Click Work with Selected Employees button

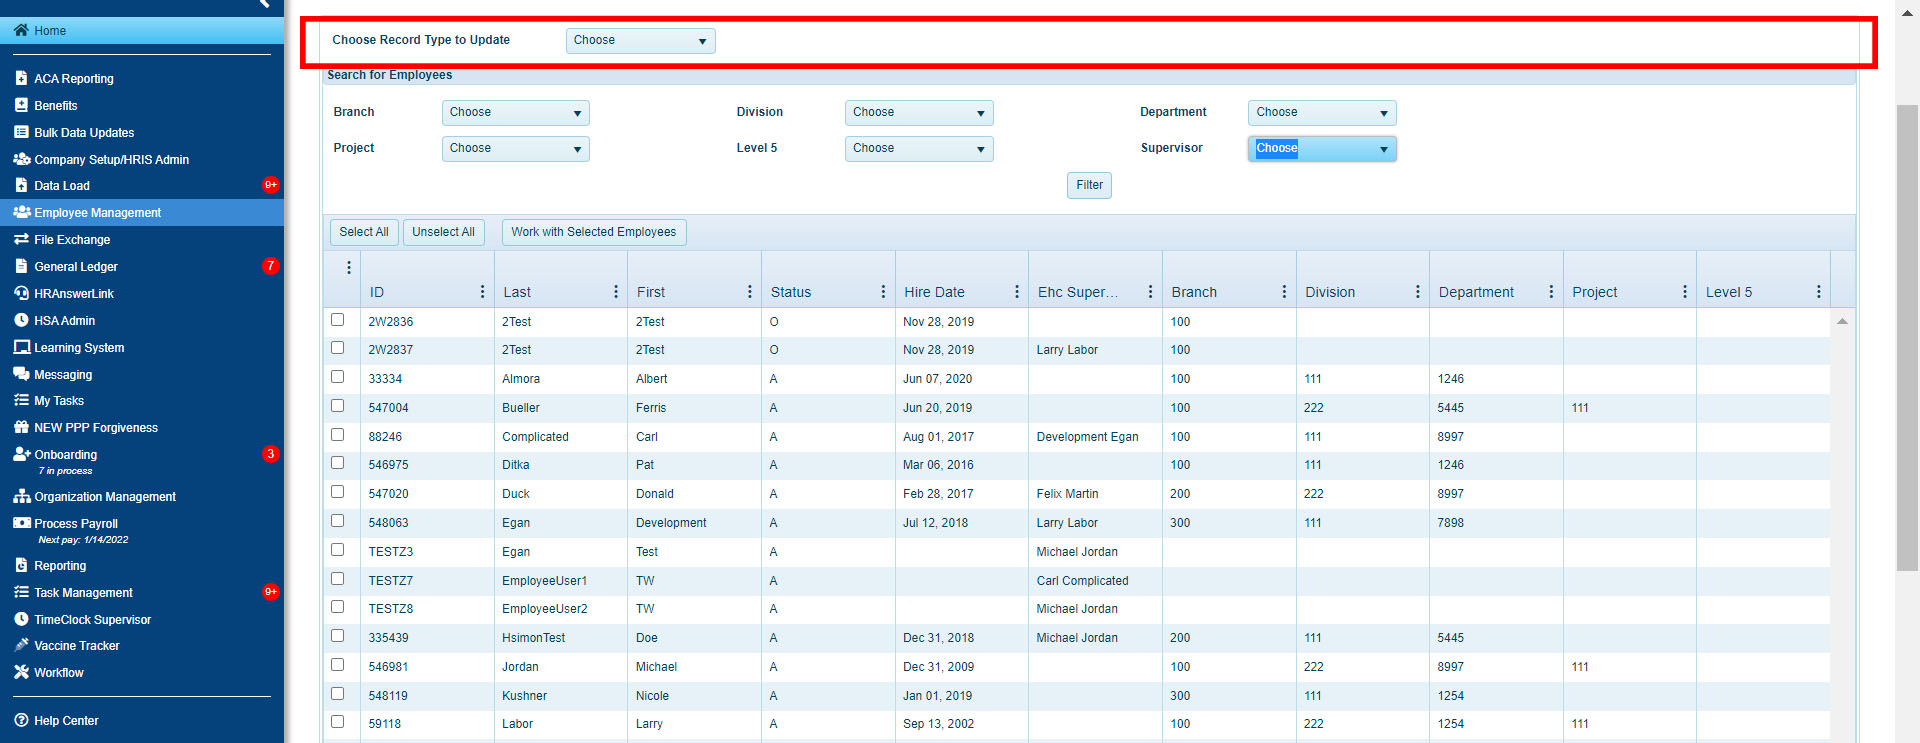click(x=594, y=232)
